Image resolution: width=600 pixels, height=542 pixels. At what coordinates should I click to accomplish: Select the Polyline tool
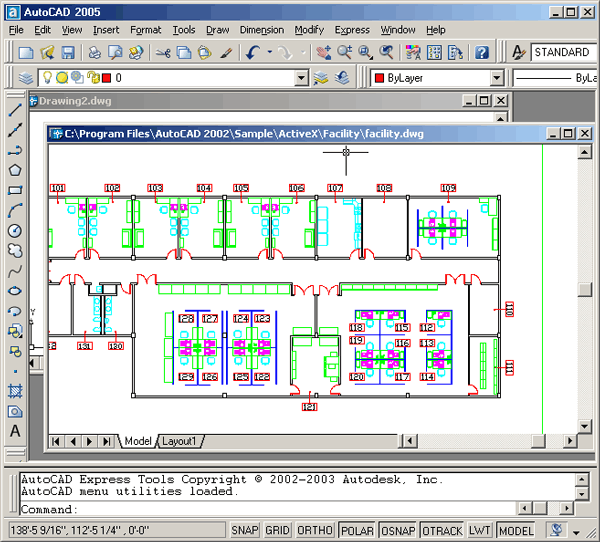coord(15,150)
